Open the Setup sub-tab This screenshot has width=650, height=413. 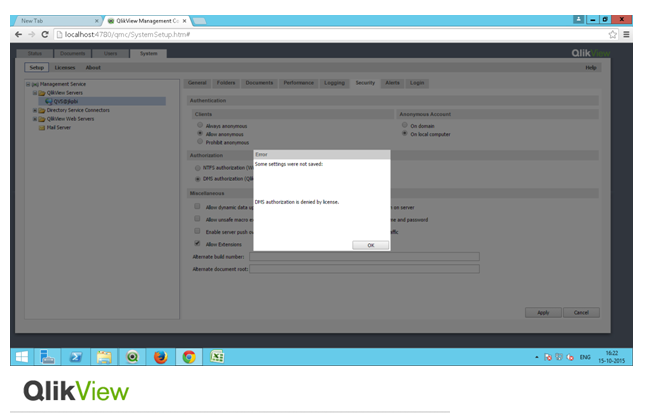[36, 68]
